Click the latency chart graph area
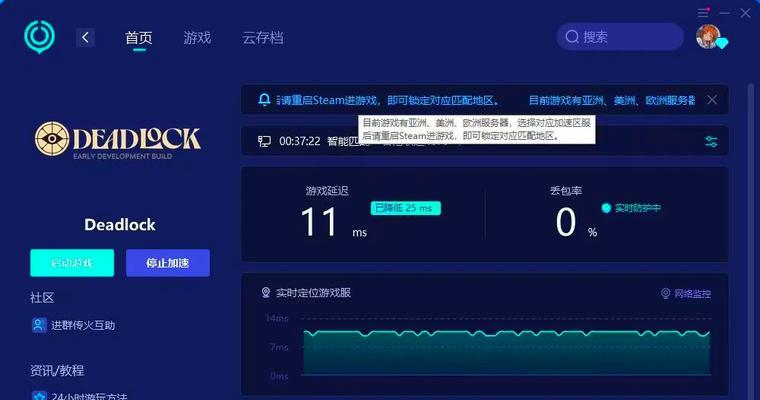The width and height of the screenshot is (760, 400). point(507,353)
